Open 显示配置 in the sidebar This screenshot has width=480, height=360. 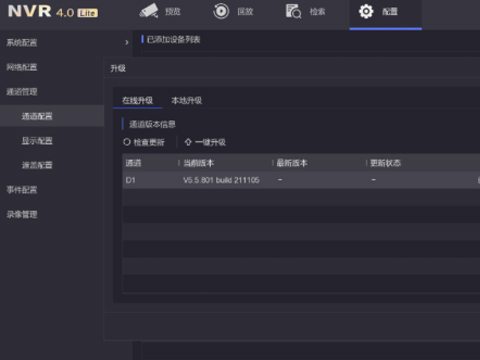[x=37, y=141]
